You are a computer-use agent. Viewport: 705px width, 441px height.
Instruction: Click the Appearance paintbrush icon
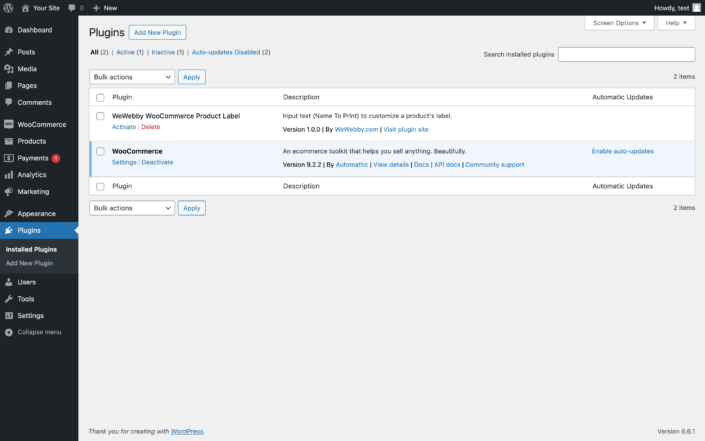9,213
